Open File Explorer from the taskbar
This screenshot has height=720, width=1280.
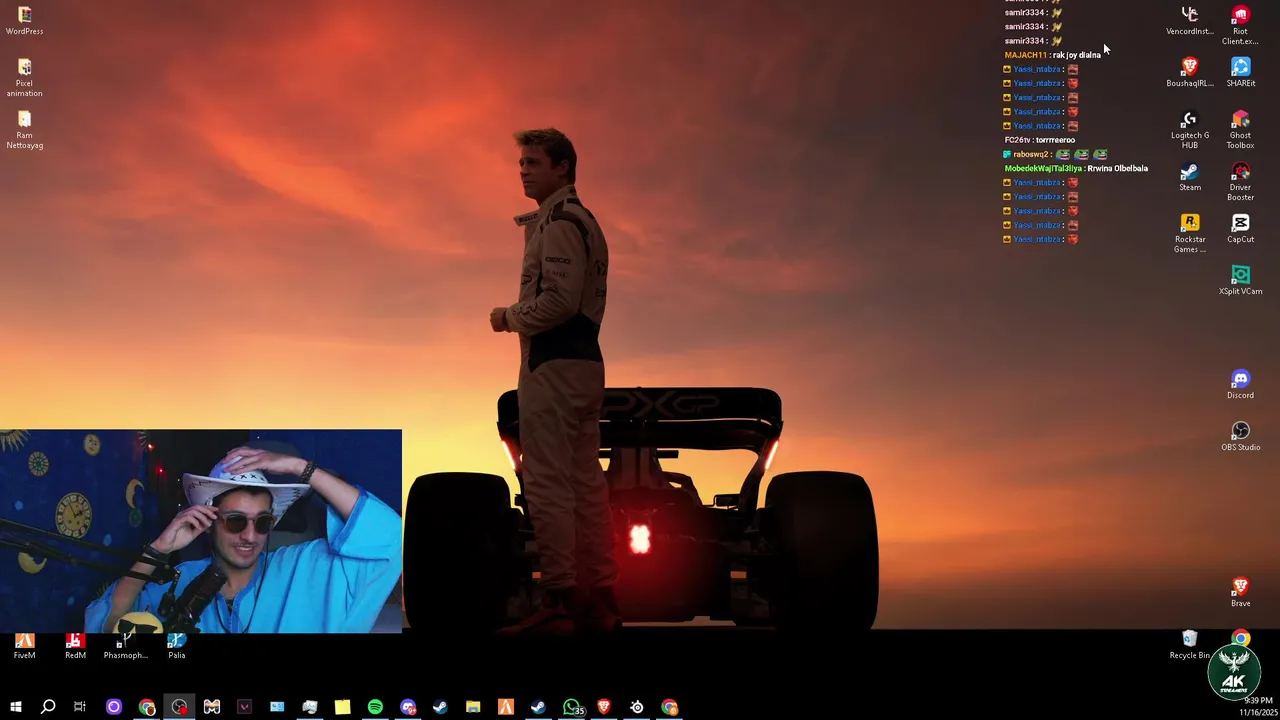(x=473, y=707)
